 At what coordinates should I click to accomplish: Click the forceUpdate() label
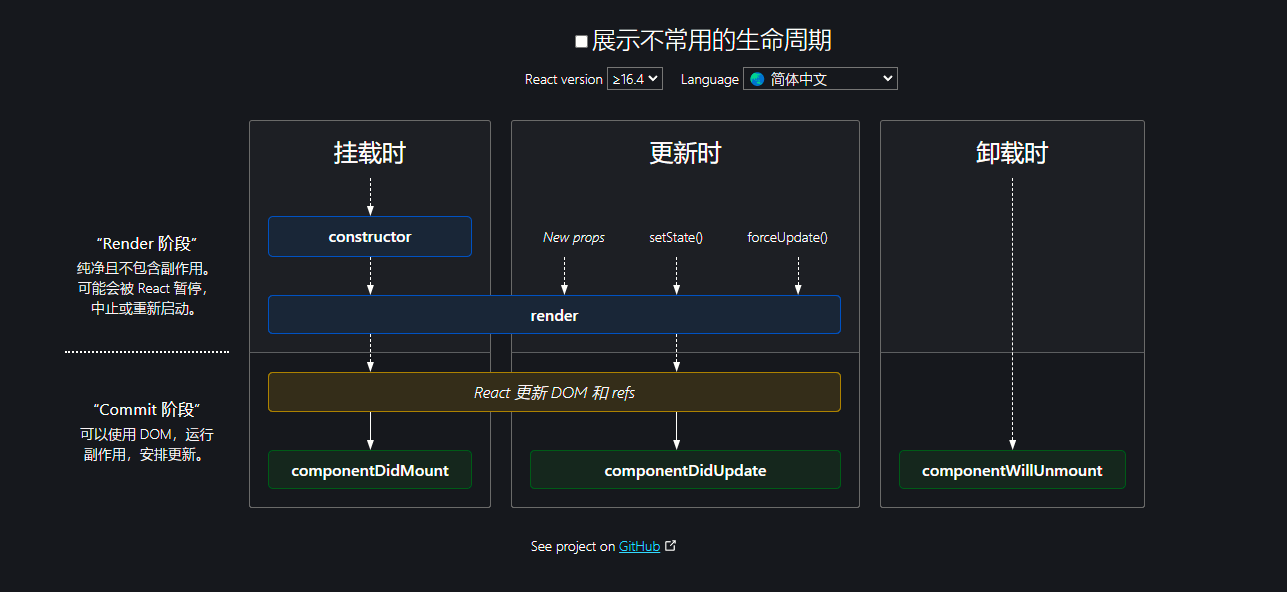pyautogui.click(x=788, y=237)
